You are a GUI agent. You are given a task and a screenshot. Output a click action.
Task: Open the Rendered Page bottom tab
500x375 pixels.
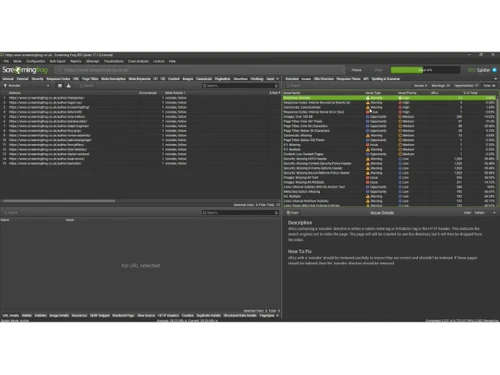pyautogui.click(x=123, y=315)
